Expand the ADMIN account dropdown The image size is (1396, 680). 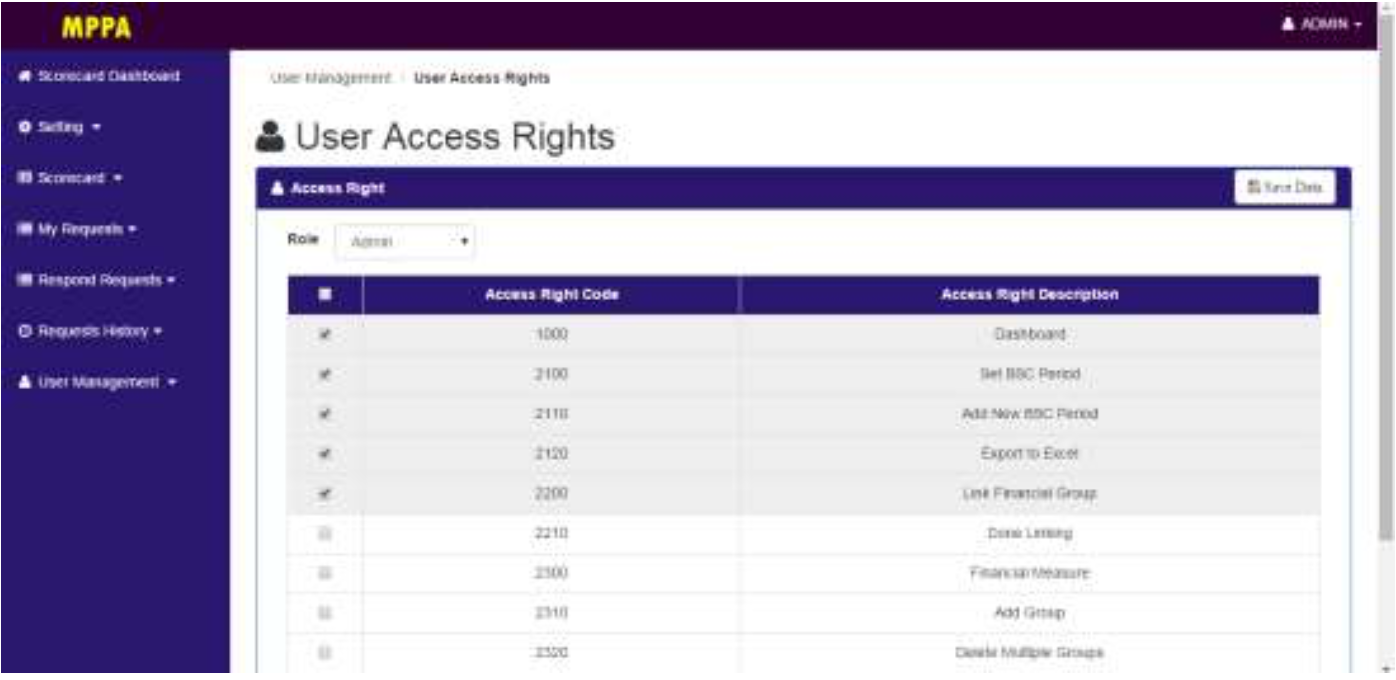tap(1323, 24)
